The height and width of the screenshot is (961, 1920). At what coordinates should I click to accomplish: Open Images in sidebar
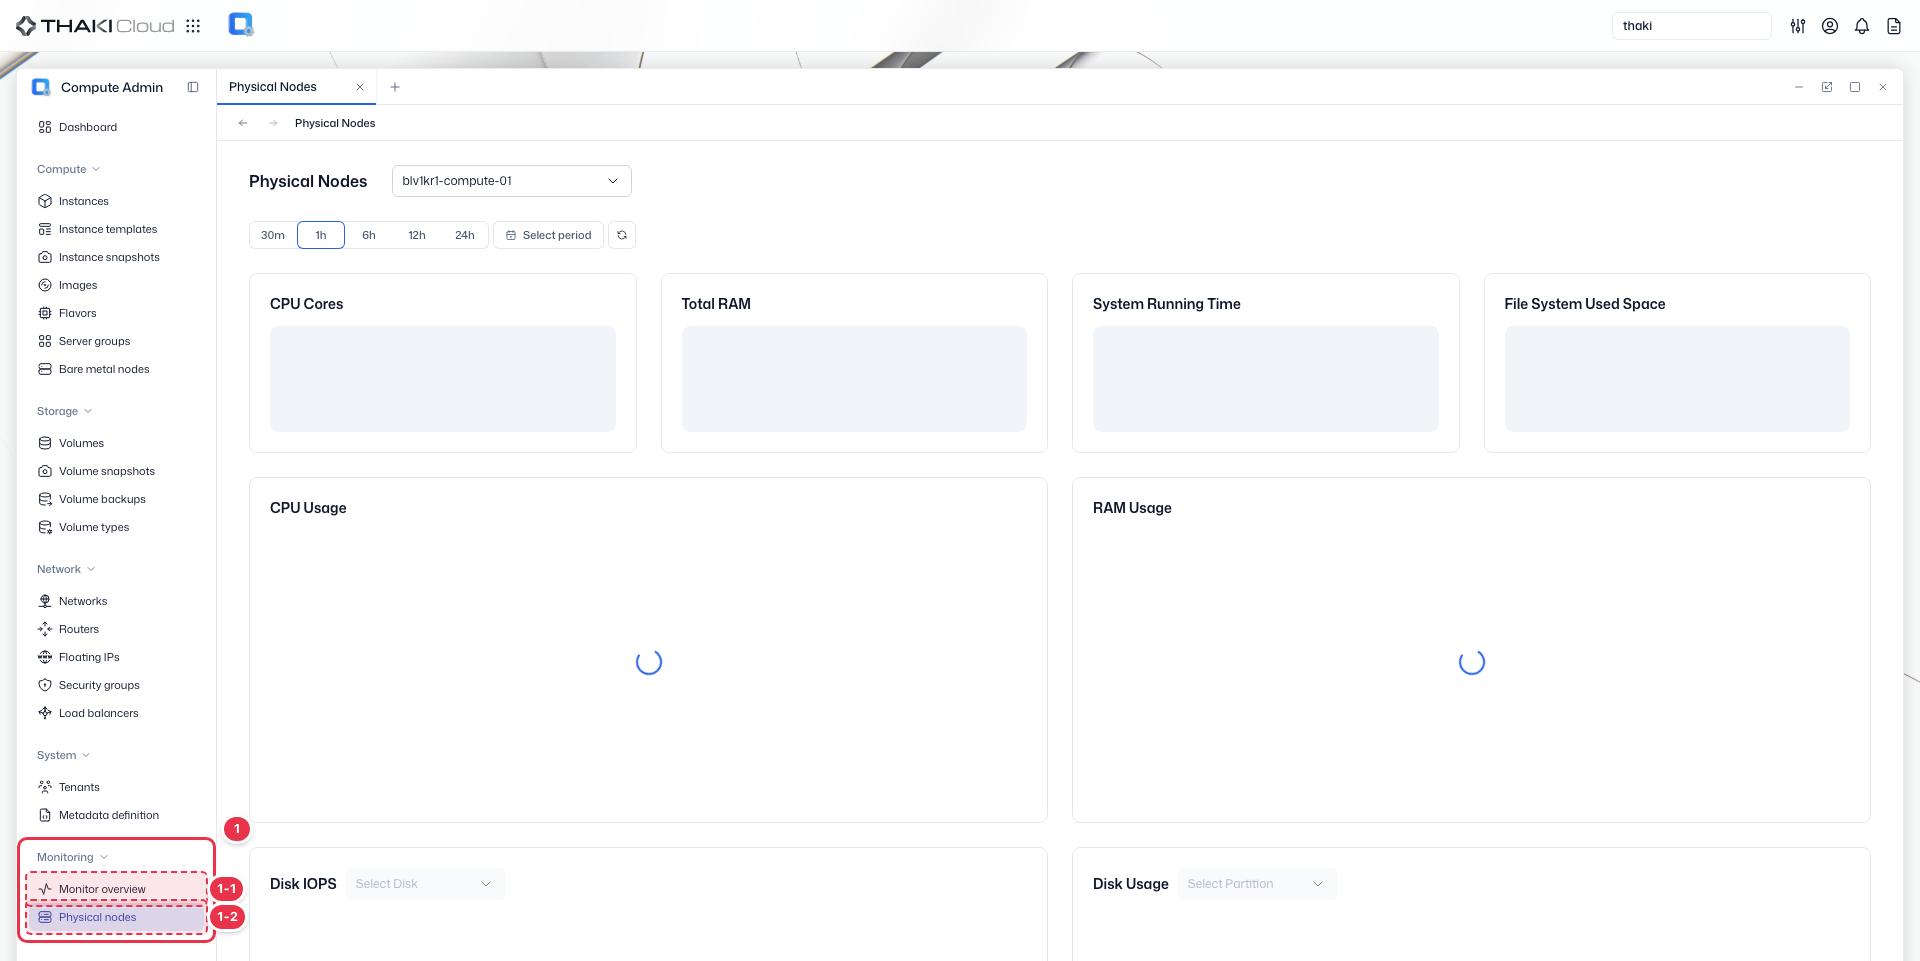pyautogui.click(x=78, y=285)
